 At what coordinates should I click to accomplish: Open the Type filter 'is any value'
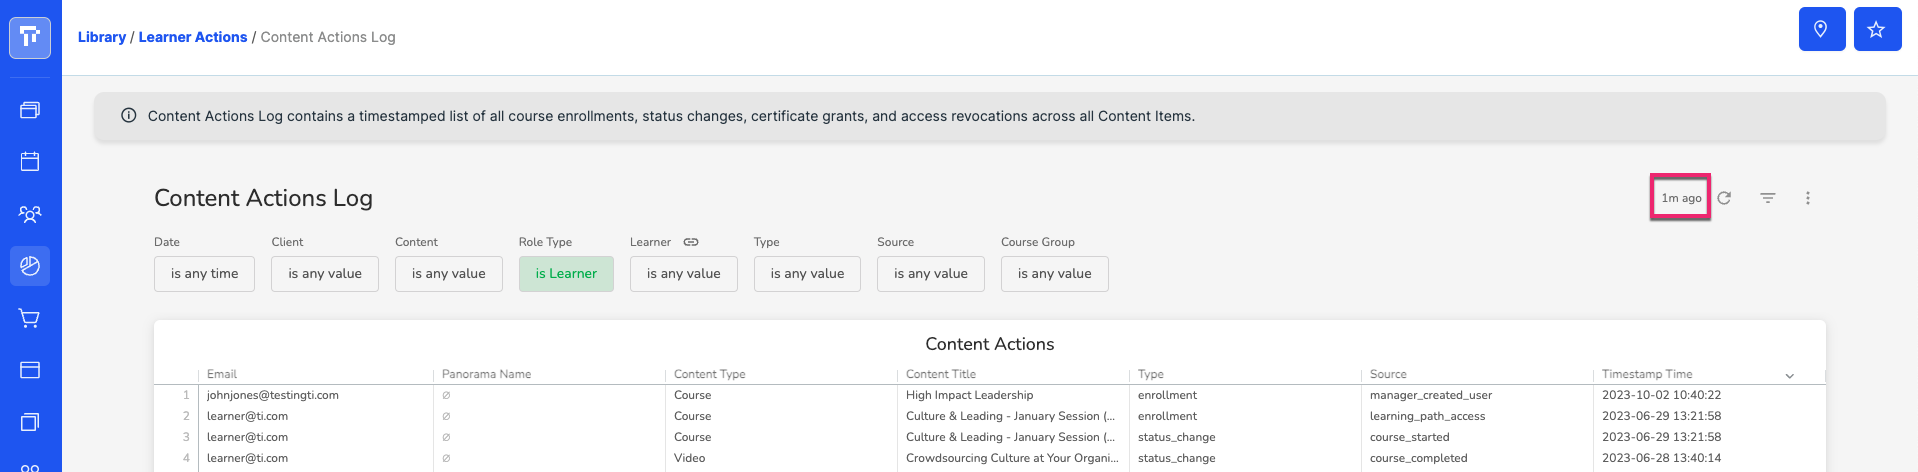coord(807,274)
